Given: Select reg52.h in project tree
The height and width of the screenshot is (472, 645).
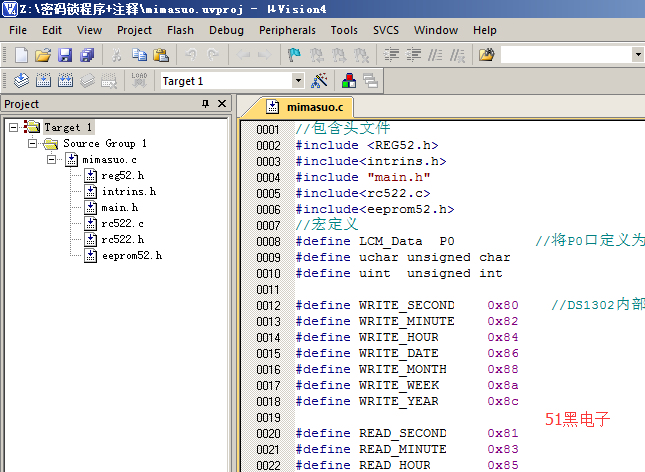Looking at the screenshot, I should pyautogui.click(x=123, y=176).
